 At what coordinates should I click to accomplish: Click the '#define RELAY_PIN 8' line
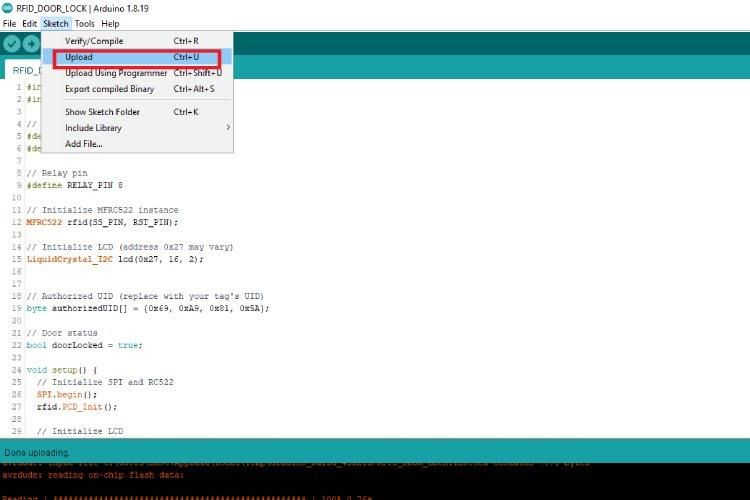[x=75, y=185]
